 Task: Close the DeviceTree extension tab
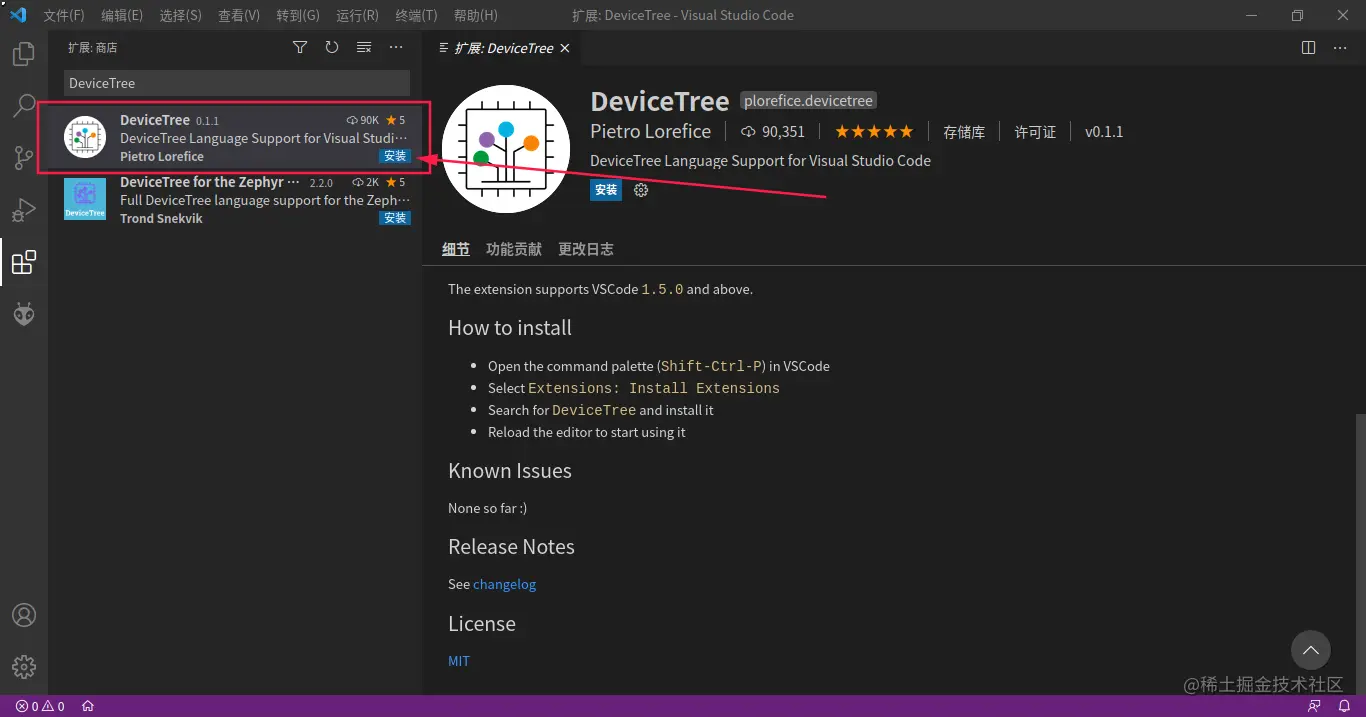(565, 48)
